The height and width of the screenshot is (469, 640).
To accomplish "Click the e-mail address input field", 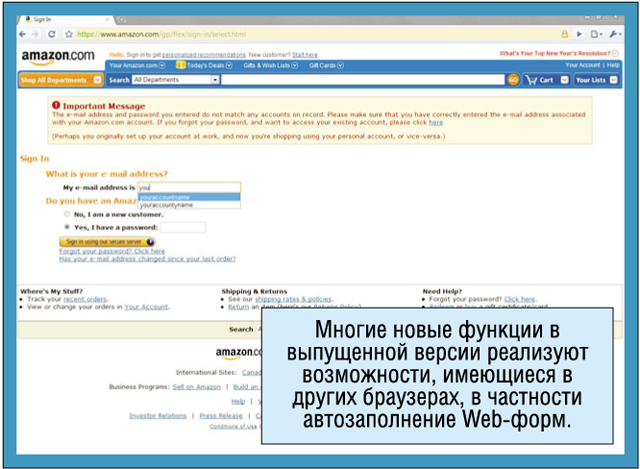I will 189,187.
